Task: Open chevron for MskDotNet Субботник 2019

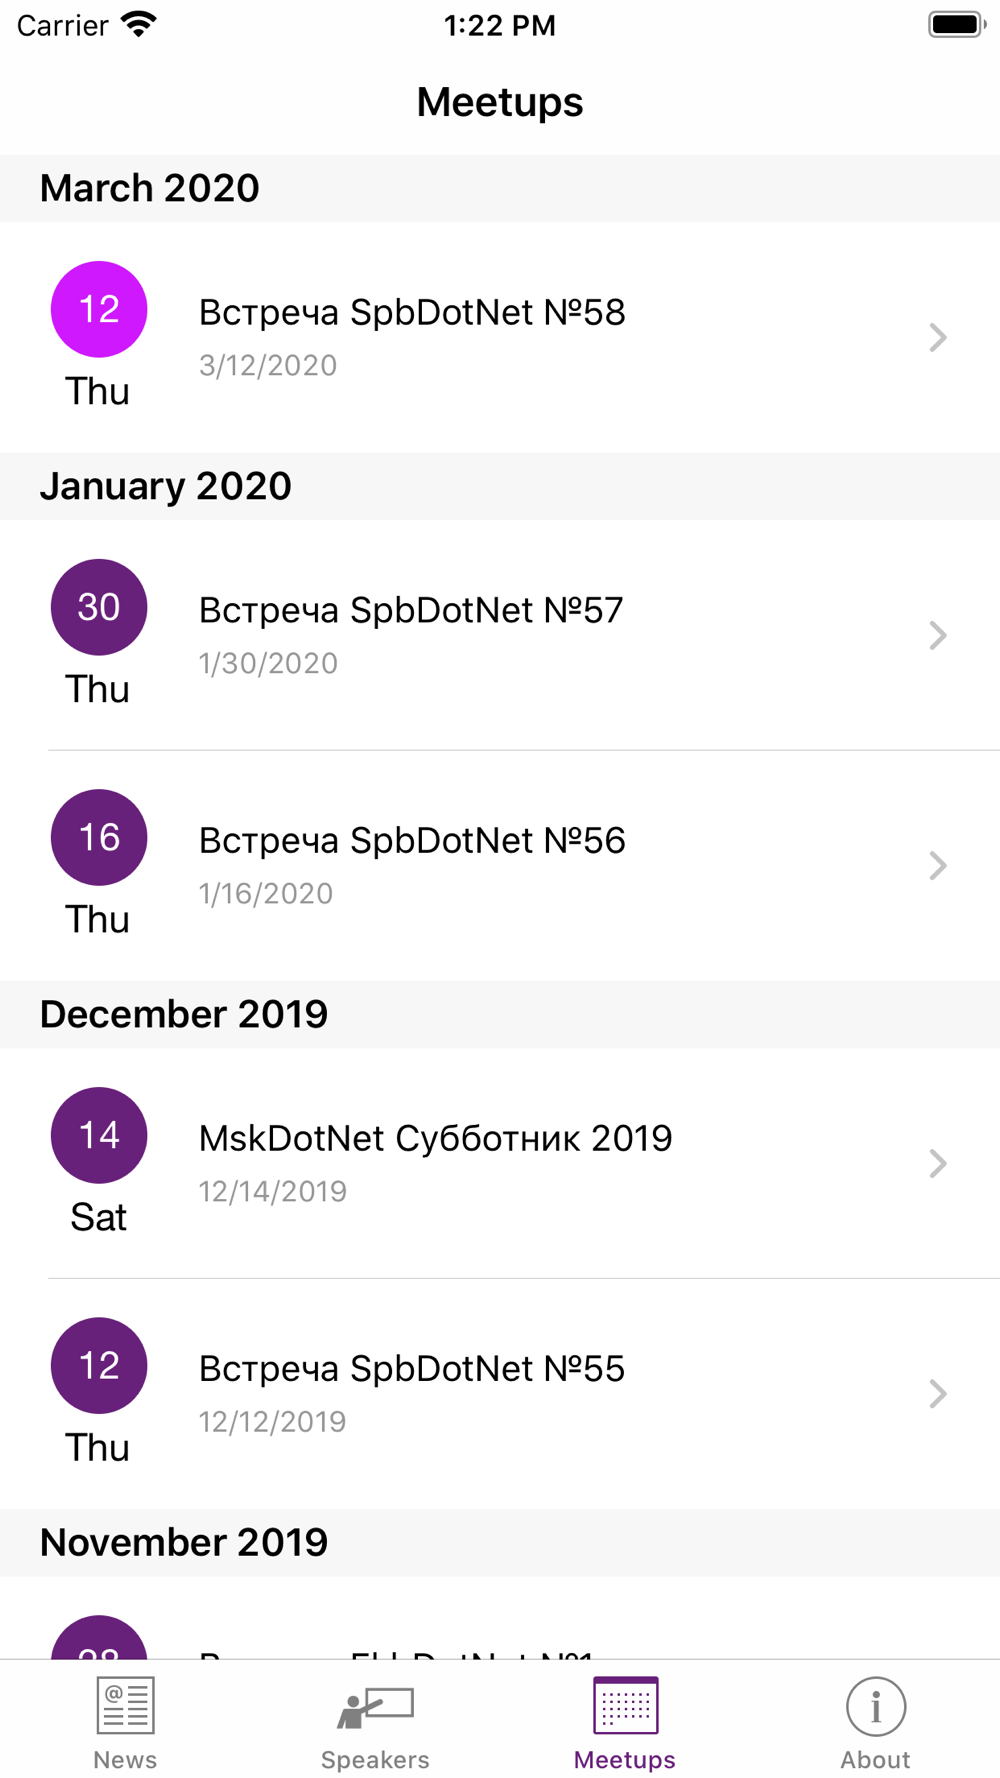Action: [x=937, y=1163]
